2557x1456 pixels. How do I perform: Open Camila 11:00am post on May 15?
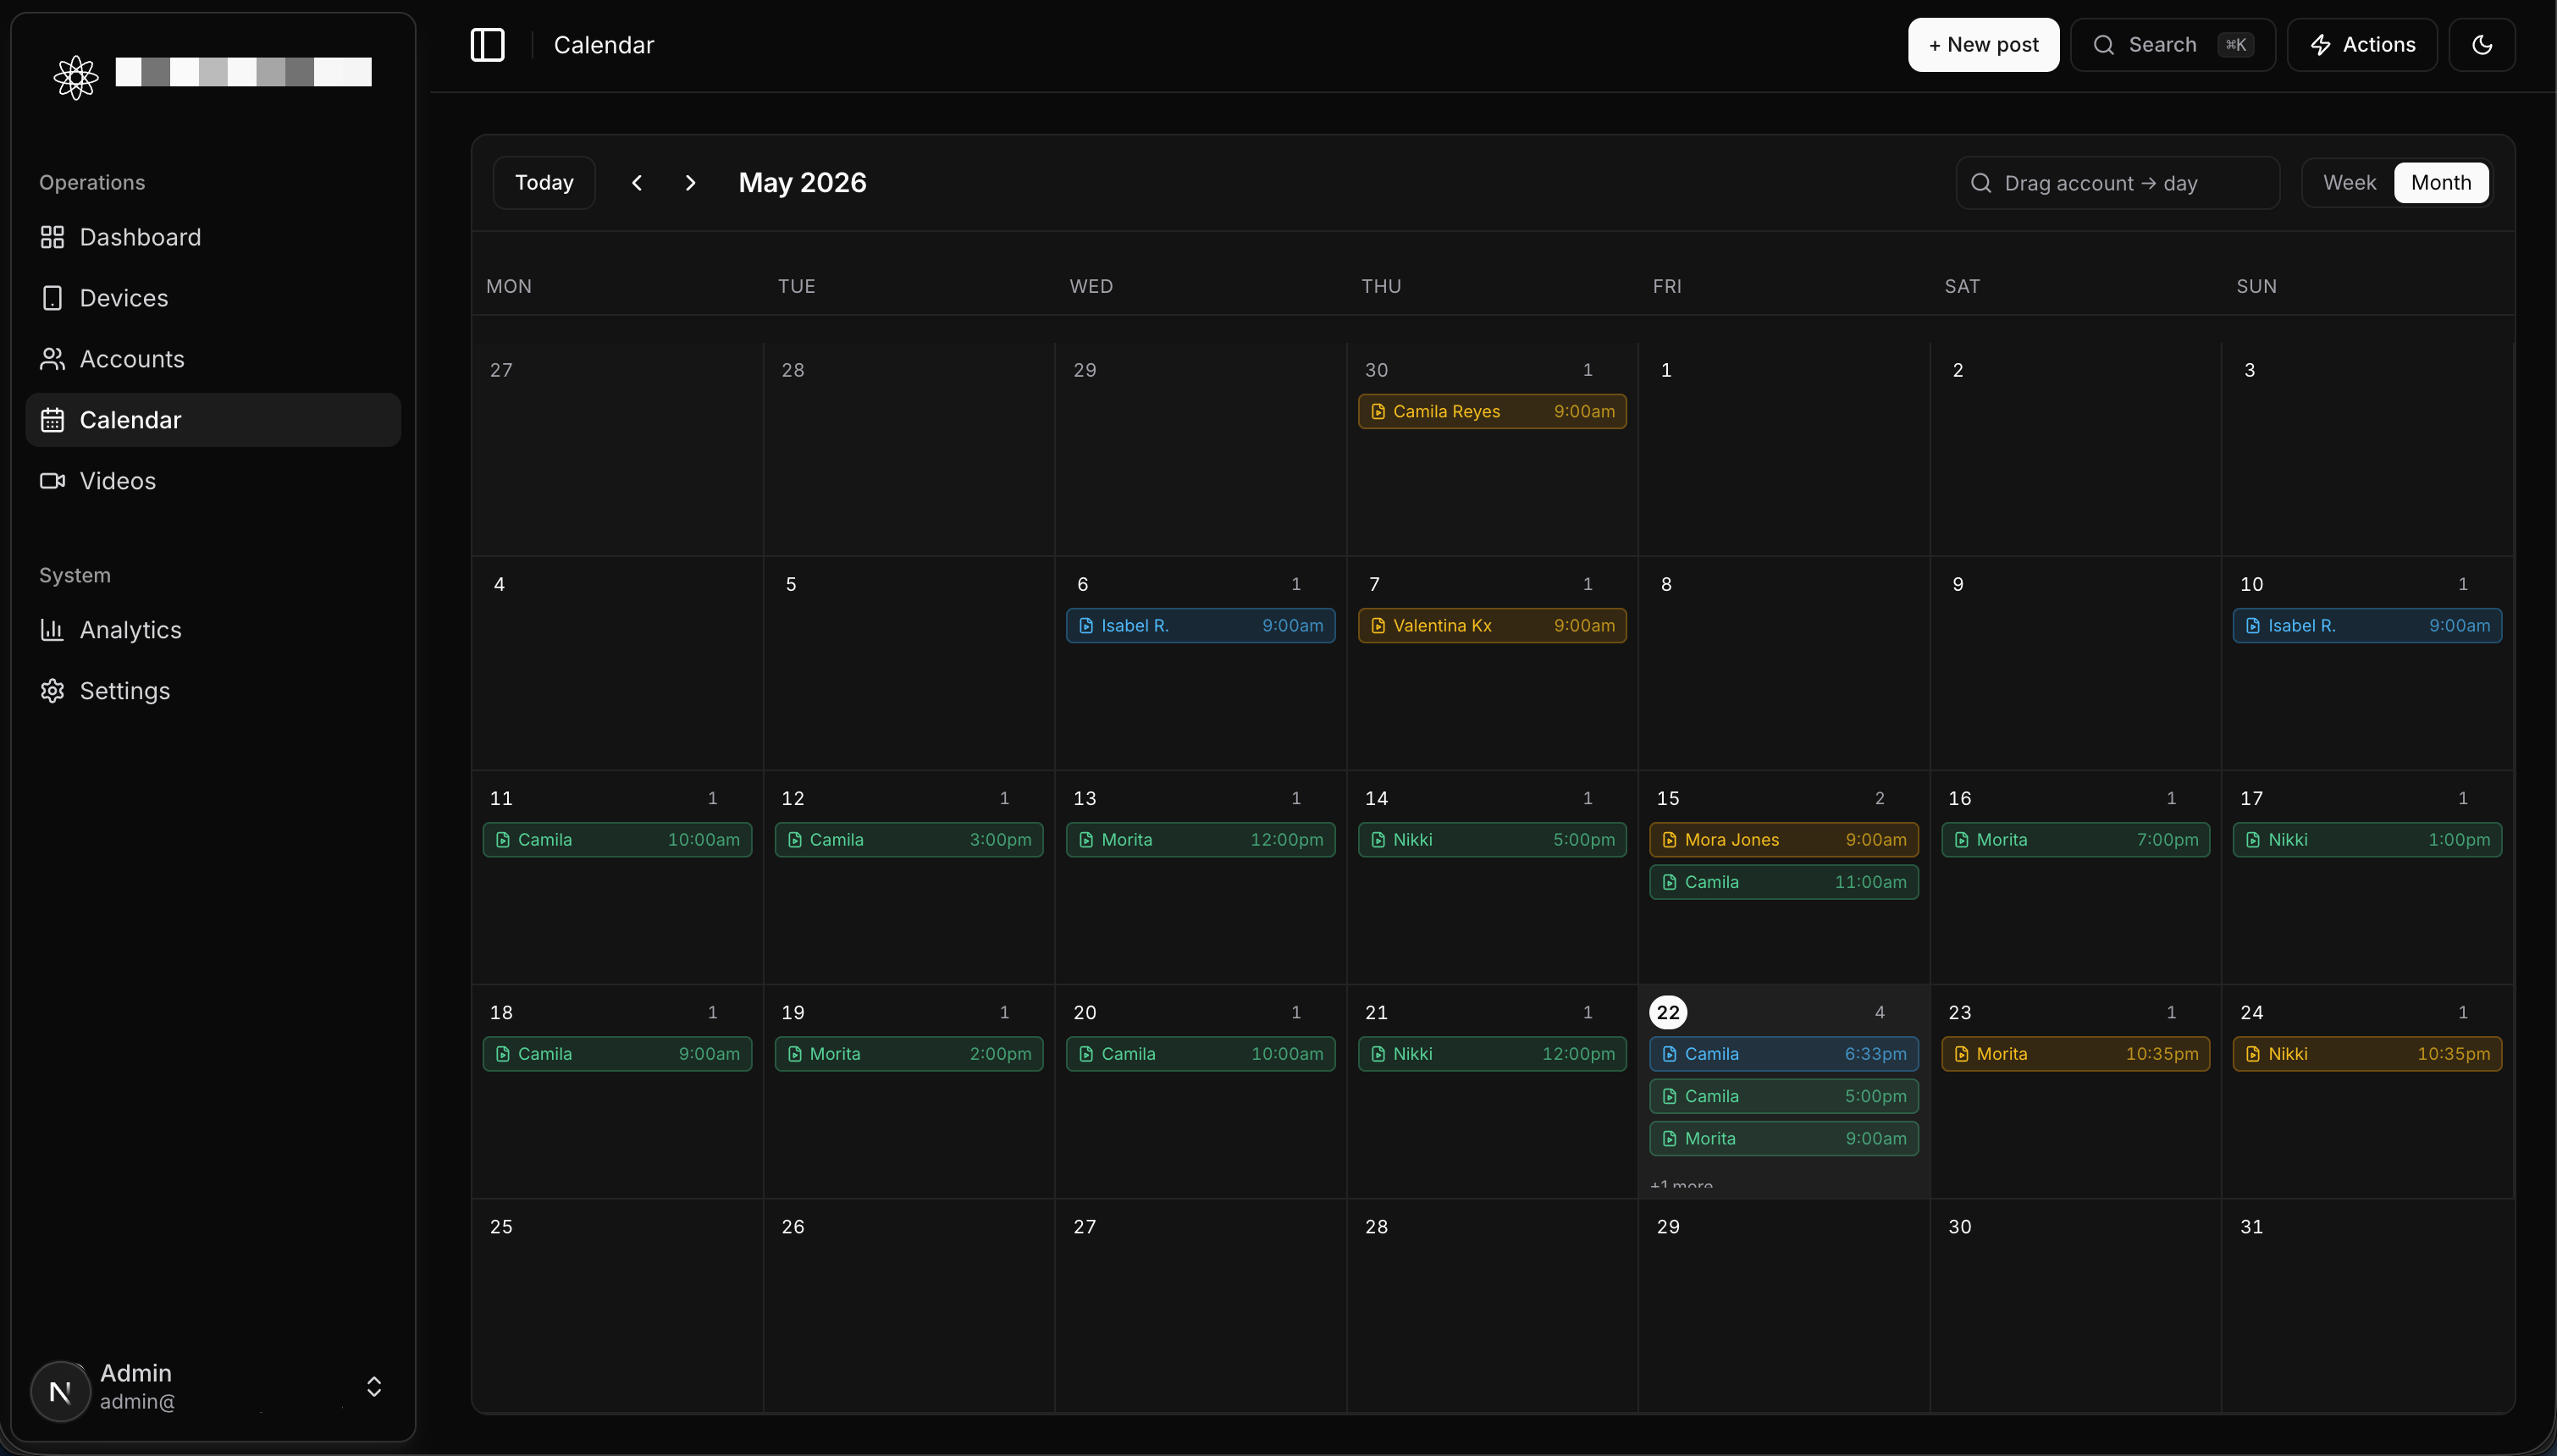click(x=1784, y=882)
